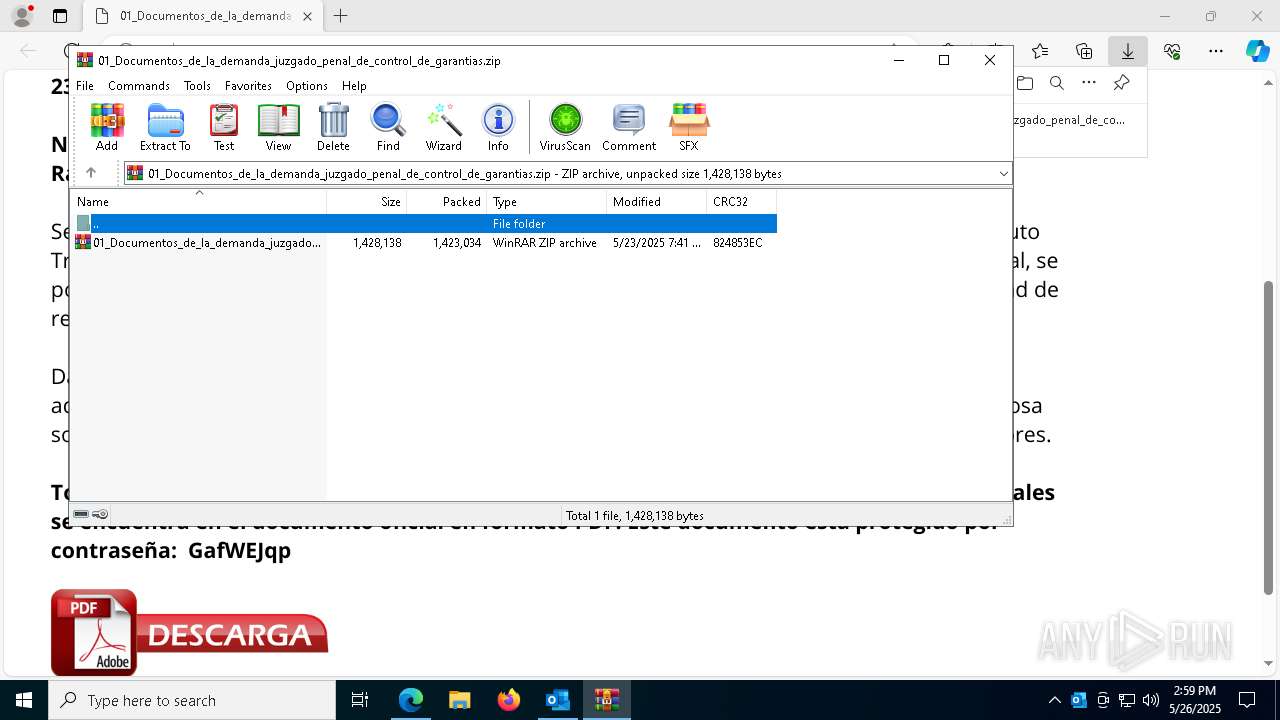Sort by Size column header
This screenshot has width=1280, height=720.
[367, 201]
